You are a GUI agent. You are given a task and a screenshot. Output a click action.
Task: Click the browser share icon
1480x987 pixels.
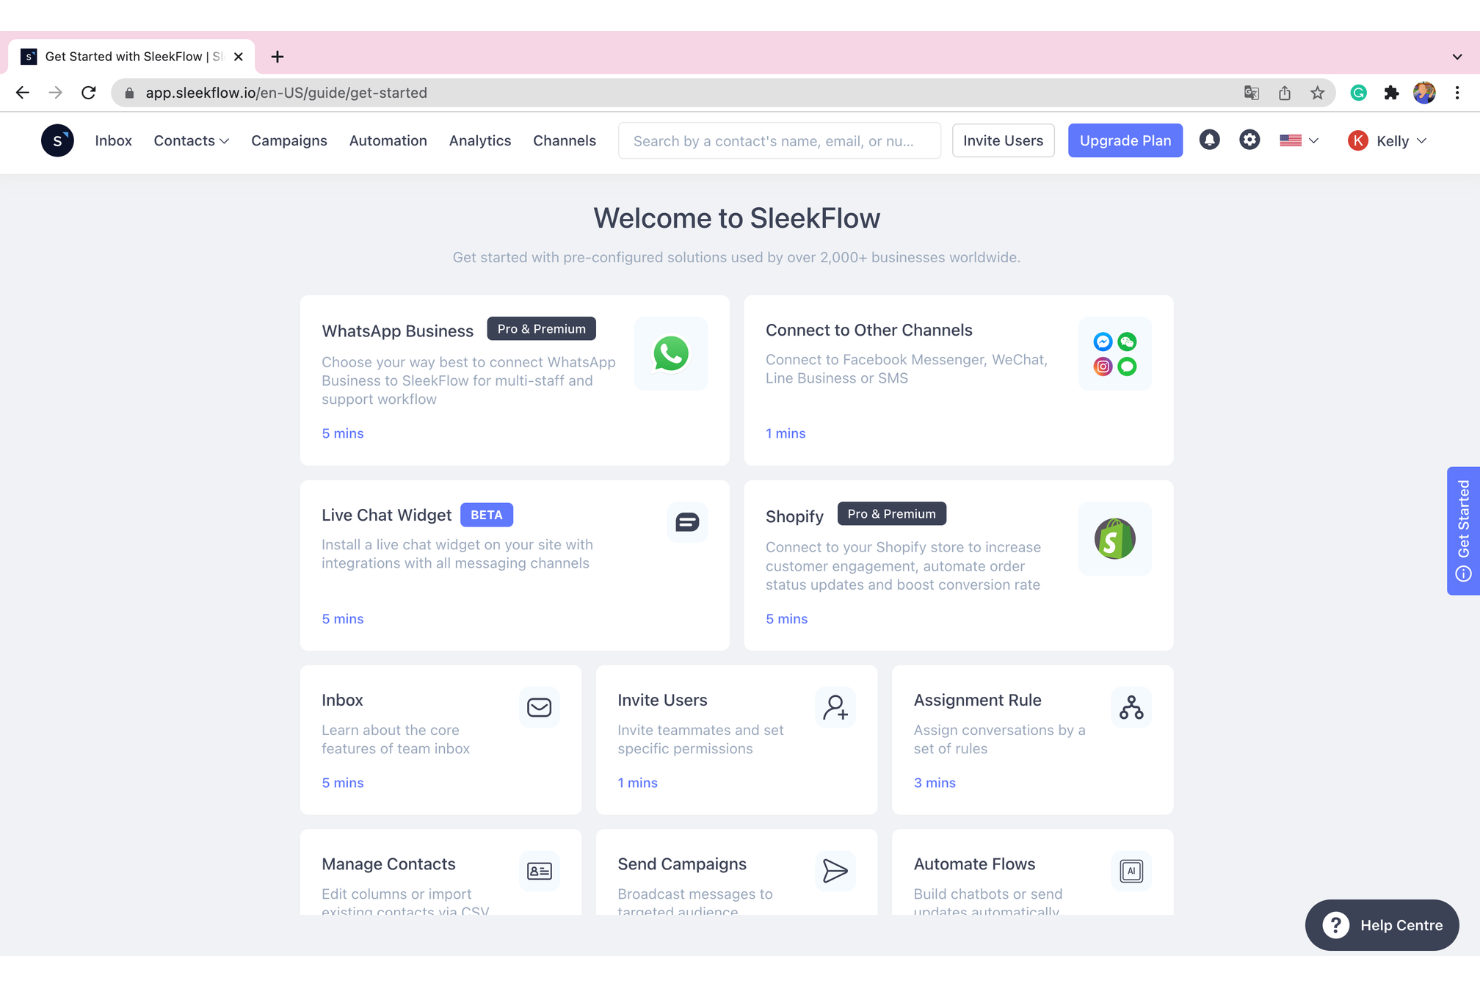point(1284,93)
